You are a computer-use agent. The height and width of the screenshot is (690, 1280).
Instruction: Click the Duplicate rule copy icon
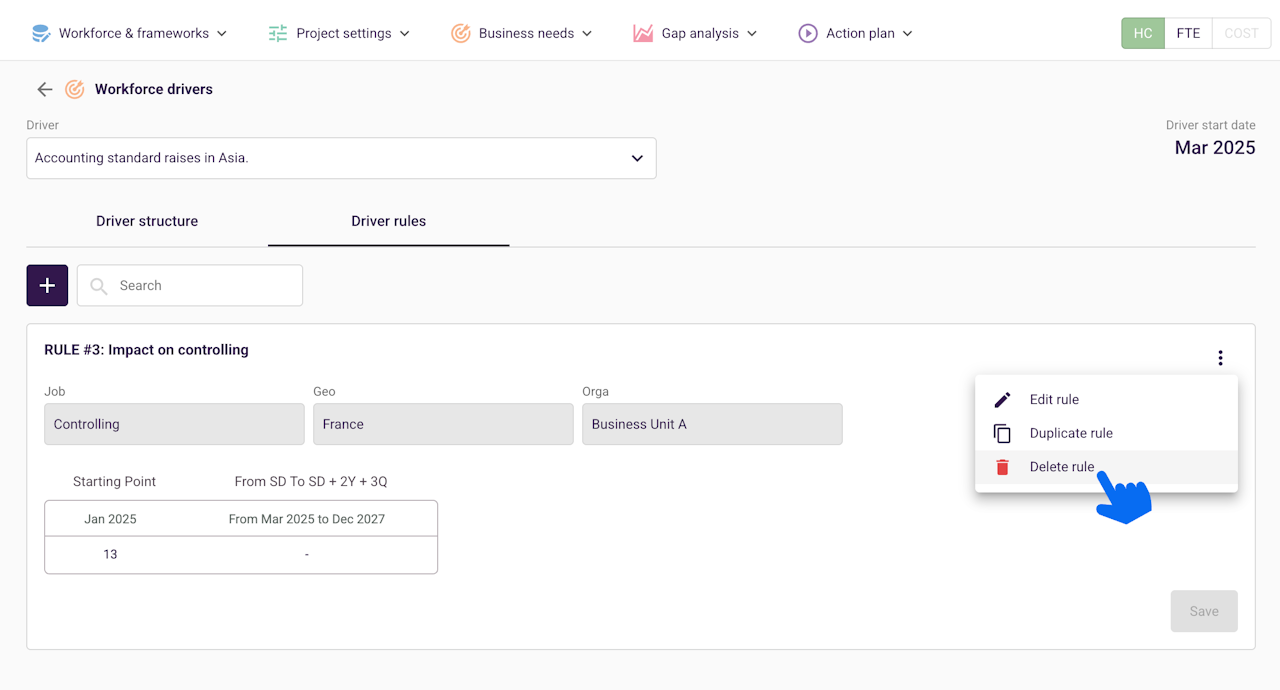[1002, 434]
